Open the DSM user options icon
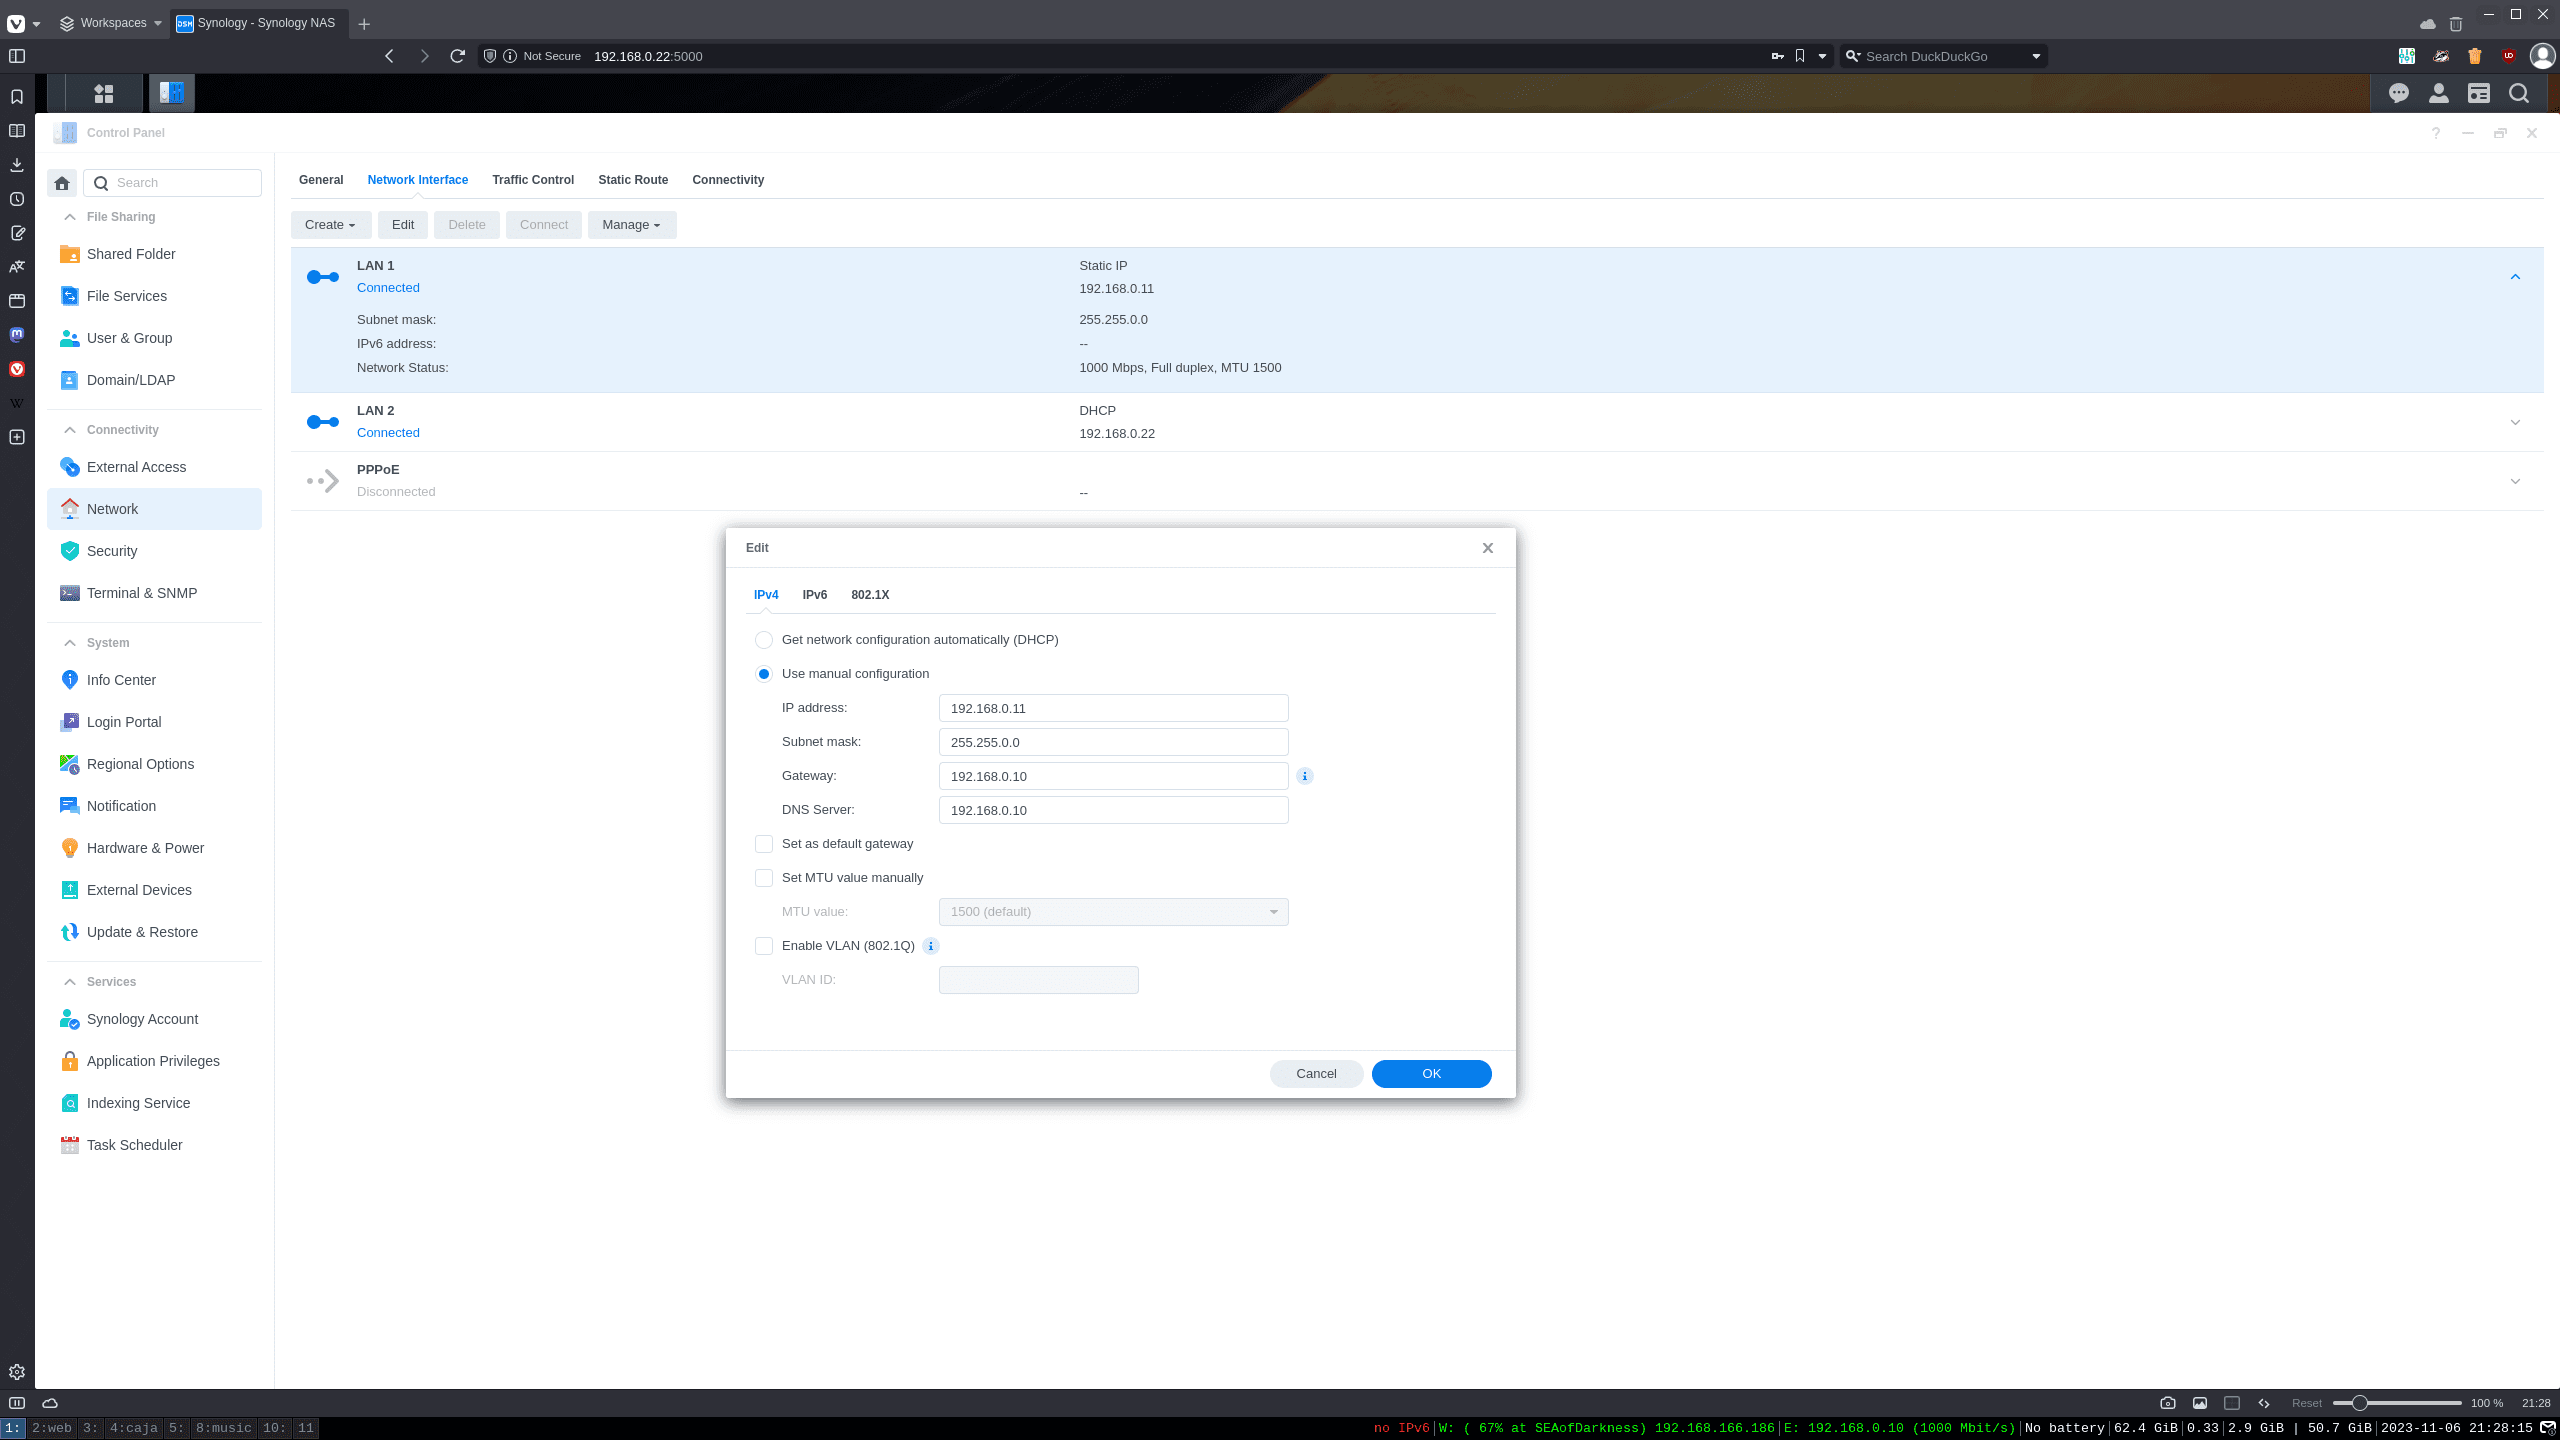Screen dimensions: 2560x1440 [x=2438, y=94]
